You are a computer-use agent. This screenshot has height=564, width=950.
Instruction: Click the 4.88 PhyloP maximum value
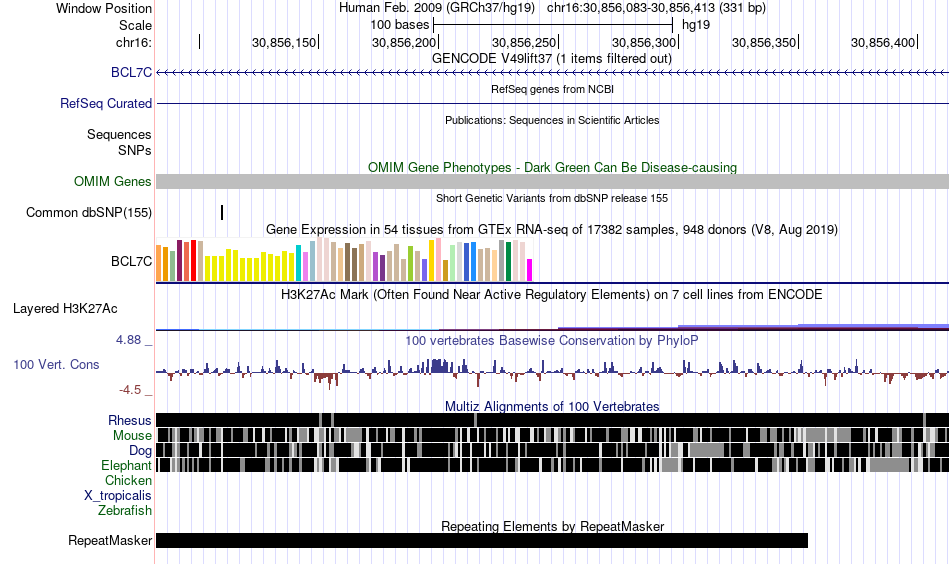tap(128, 340)
